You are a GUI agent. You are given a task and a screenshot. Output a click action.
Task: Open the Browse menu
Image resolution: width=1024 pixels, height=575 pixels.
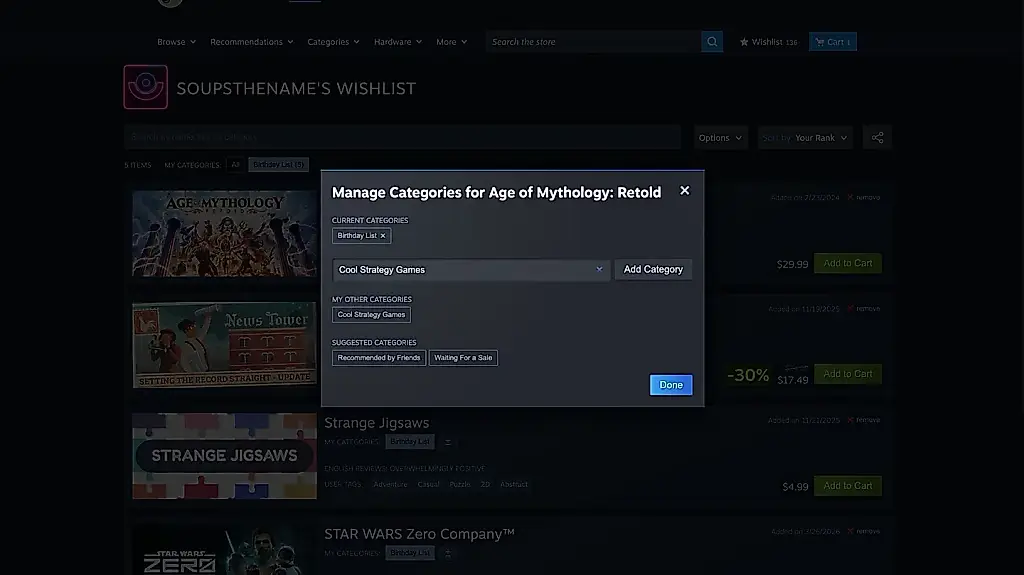pos(176,42)
